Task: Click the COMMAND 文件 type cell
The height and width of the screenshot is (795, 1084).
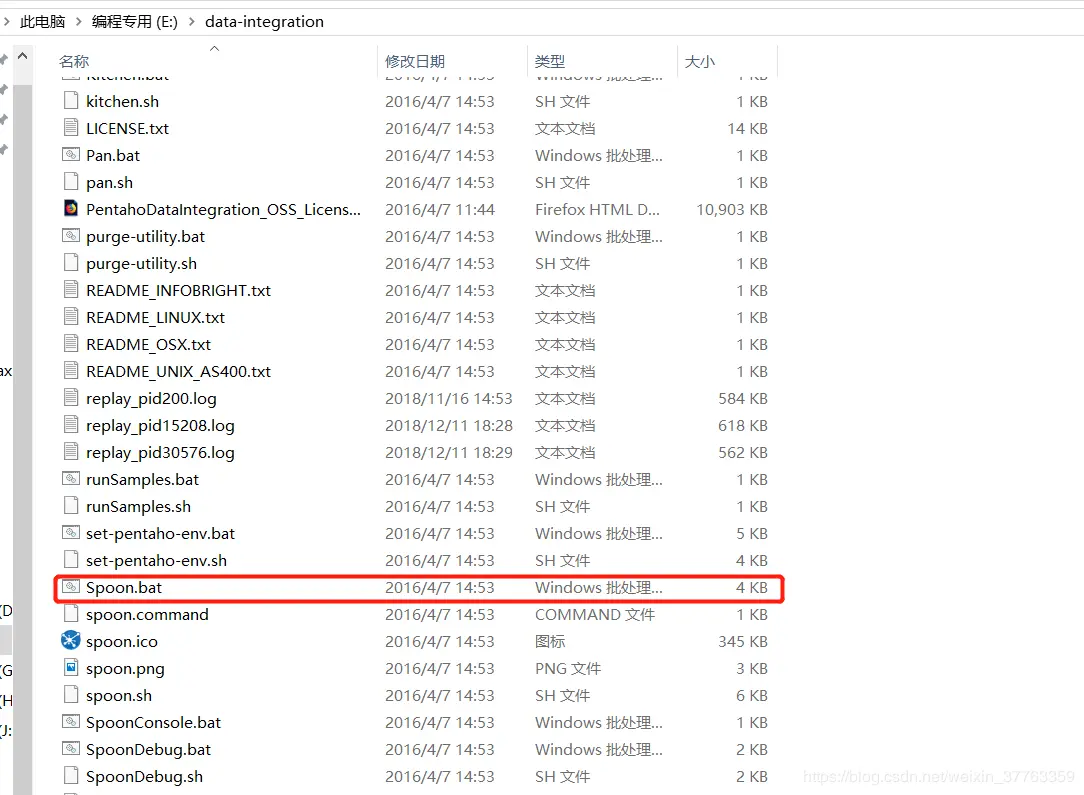Action: point(595,615)
